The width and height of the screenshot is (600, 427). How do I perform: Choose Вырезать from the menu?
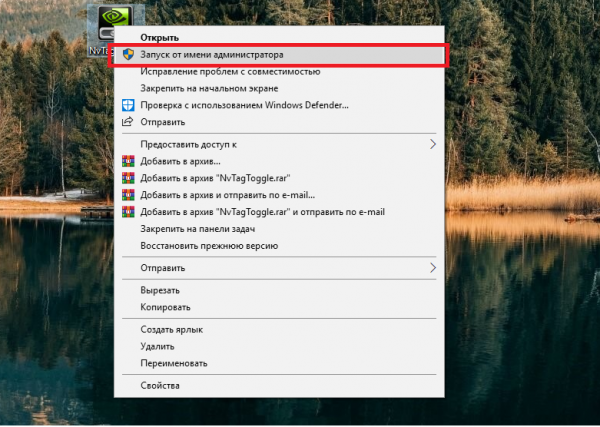[x=162, y=290]
